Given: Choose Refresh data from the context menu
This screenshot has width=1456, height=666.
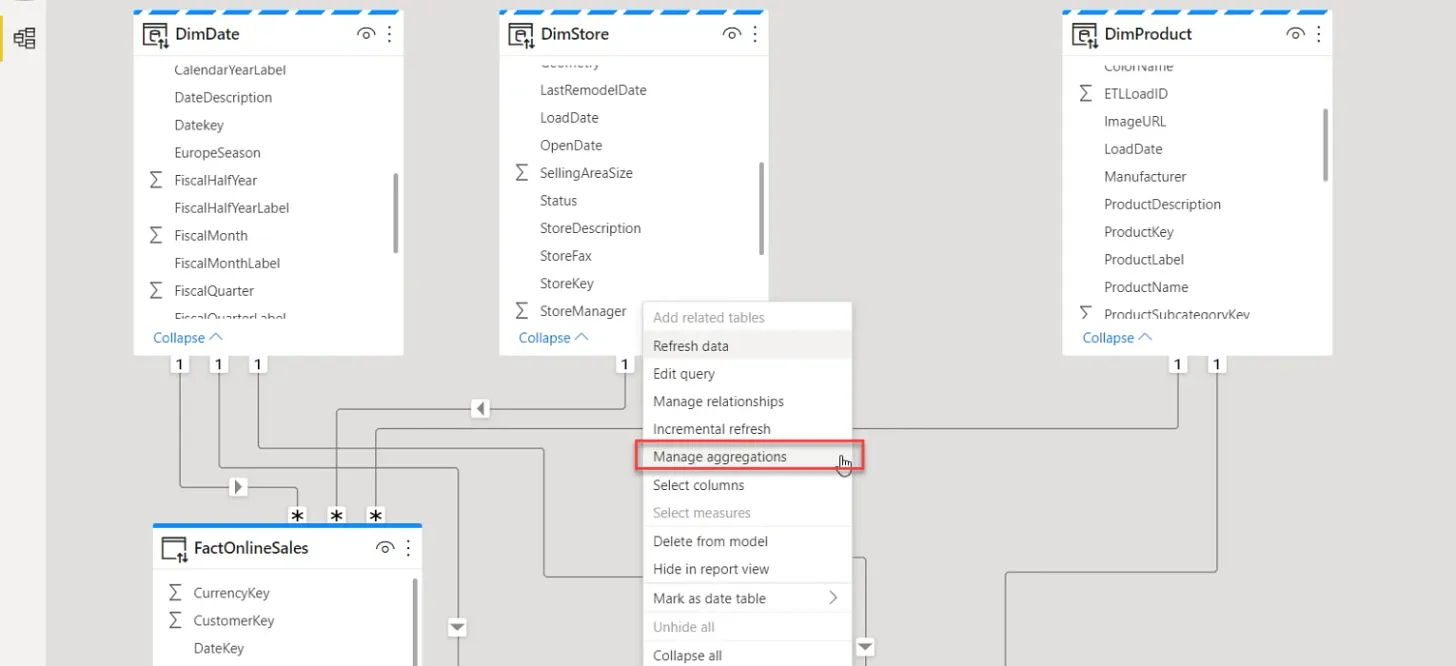Looking at the screenshot, I should click(x=688, y=345).
